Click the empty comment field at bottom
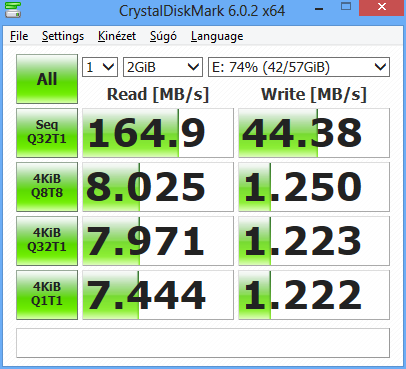 (x=203, y=343)
